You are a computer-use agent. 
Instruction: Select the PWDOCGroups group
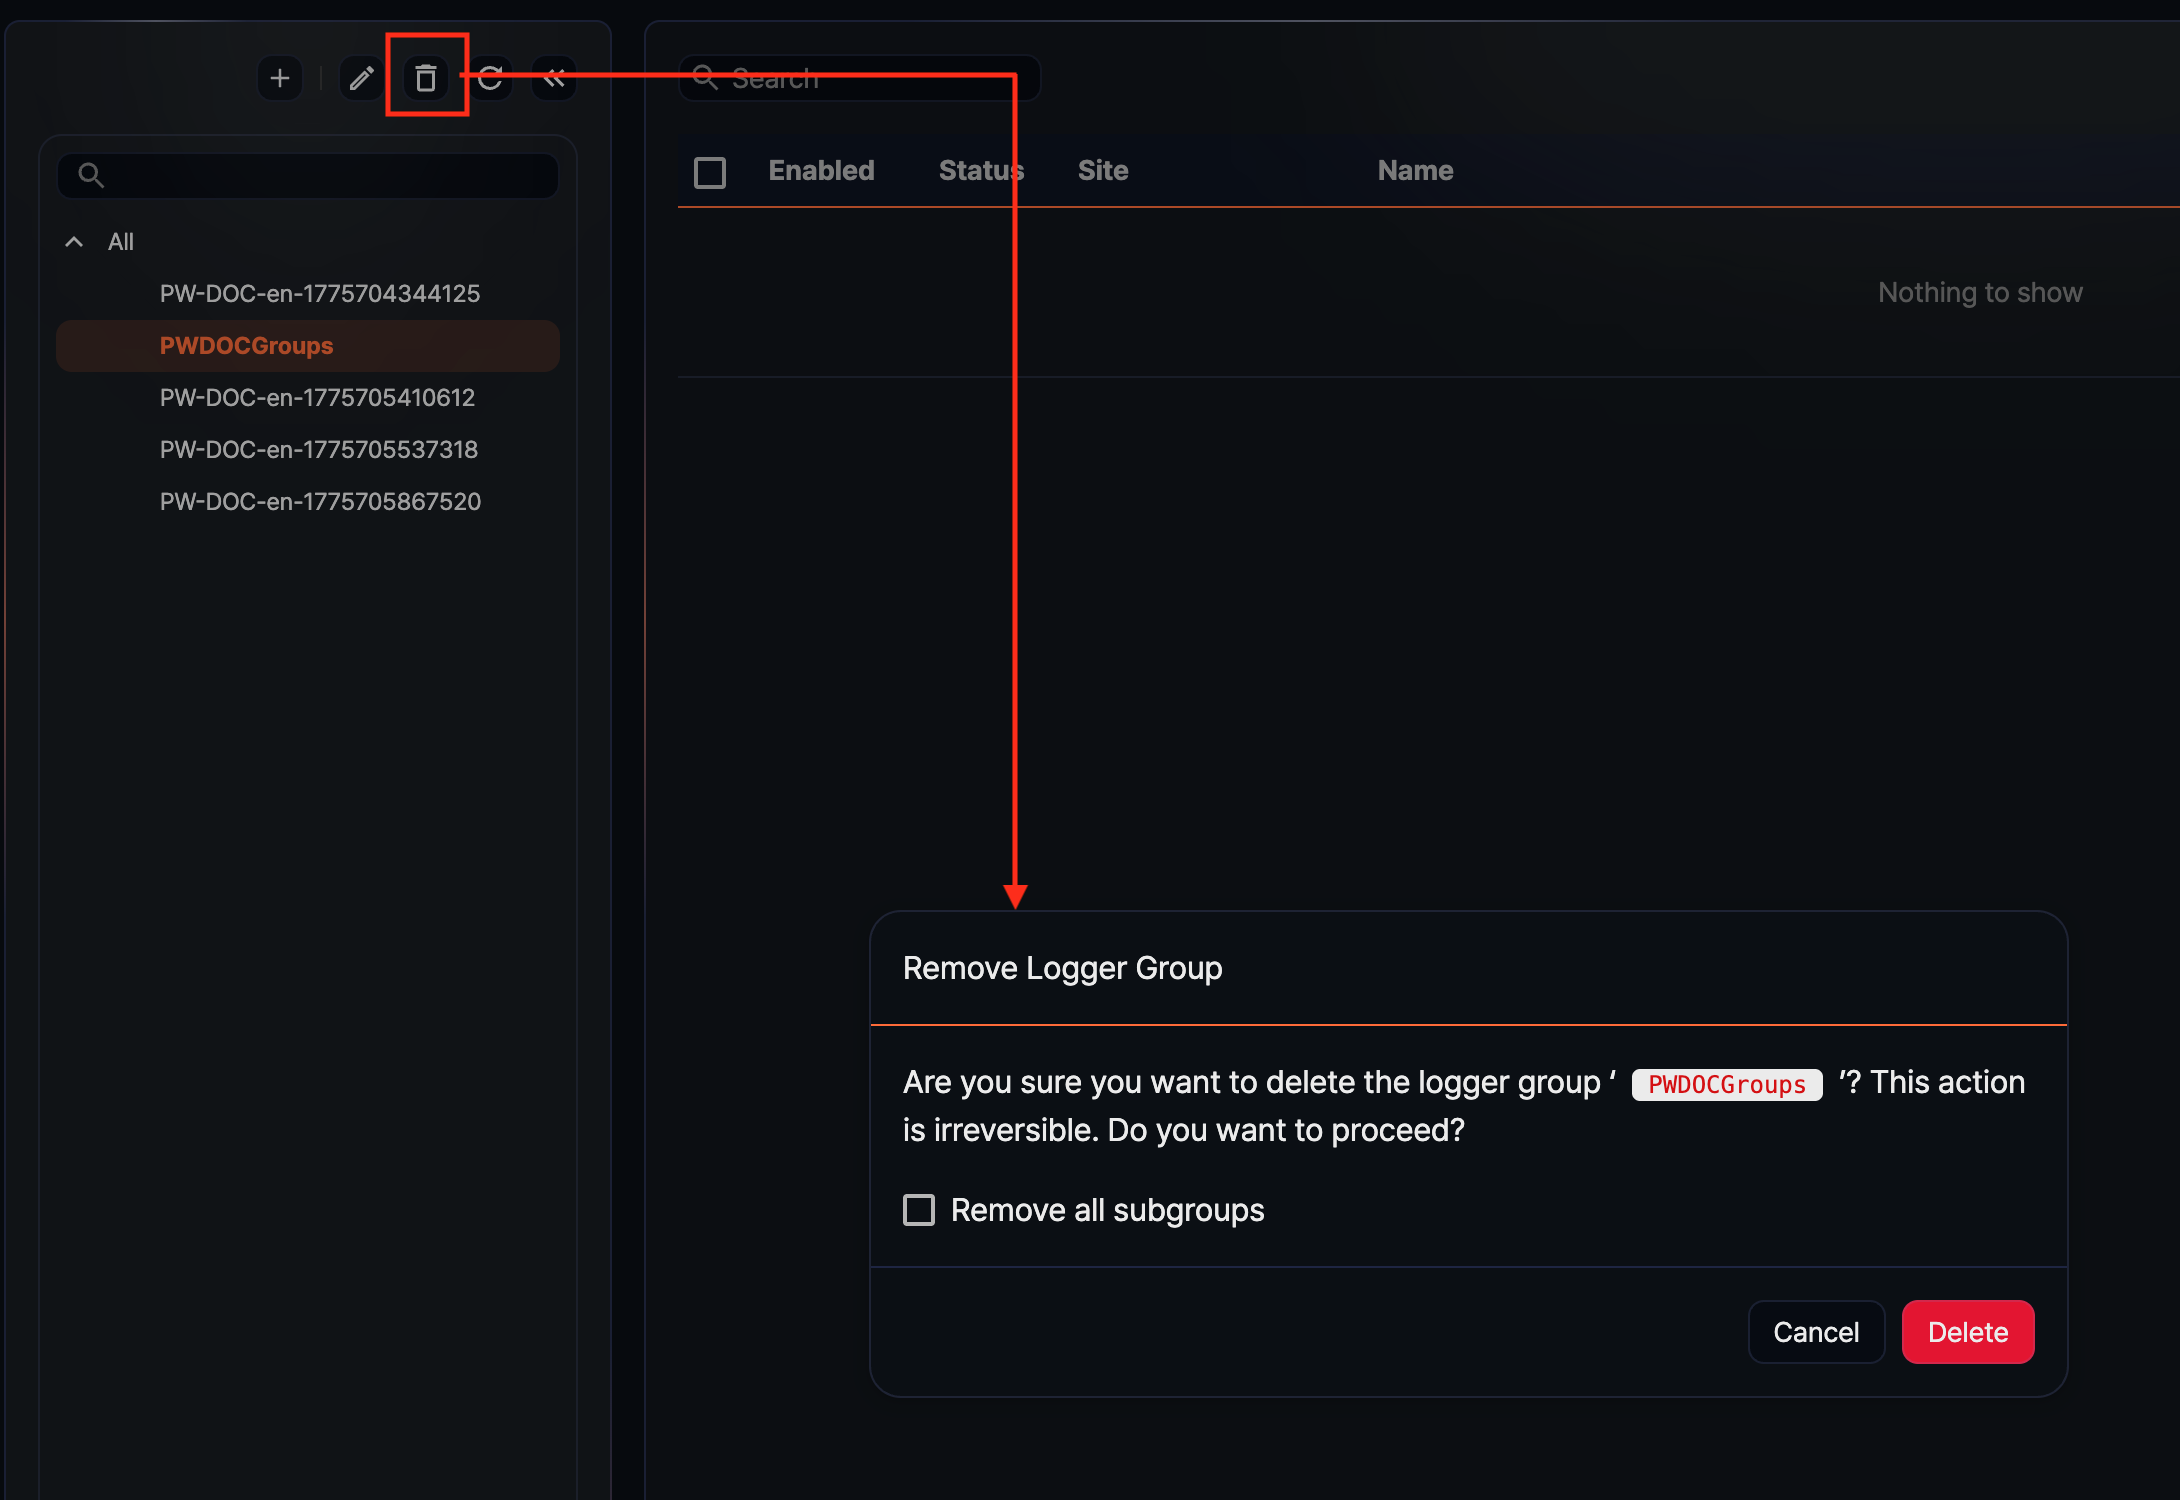[x=246, y=345]
